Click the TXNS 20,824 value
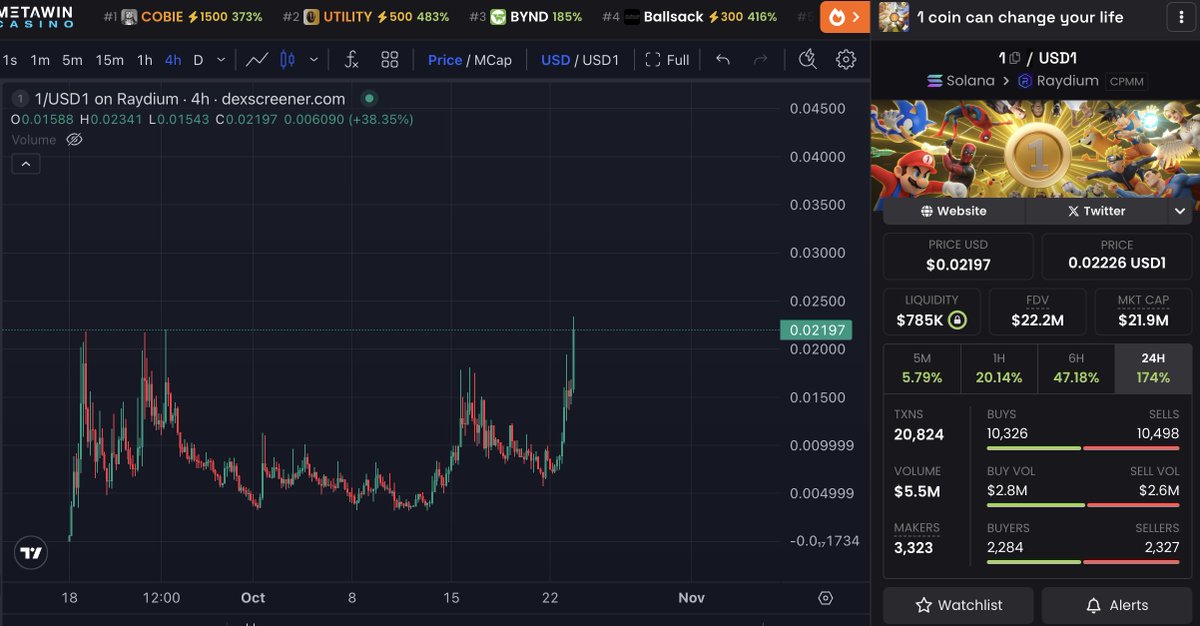Image resolution: width=1200 pixels, height=626 pixels. [x=919, y=434]
